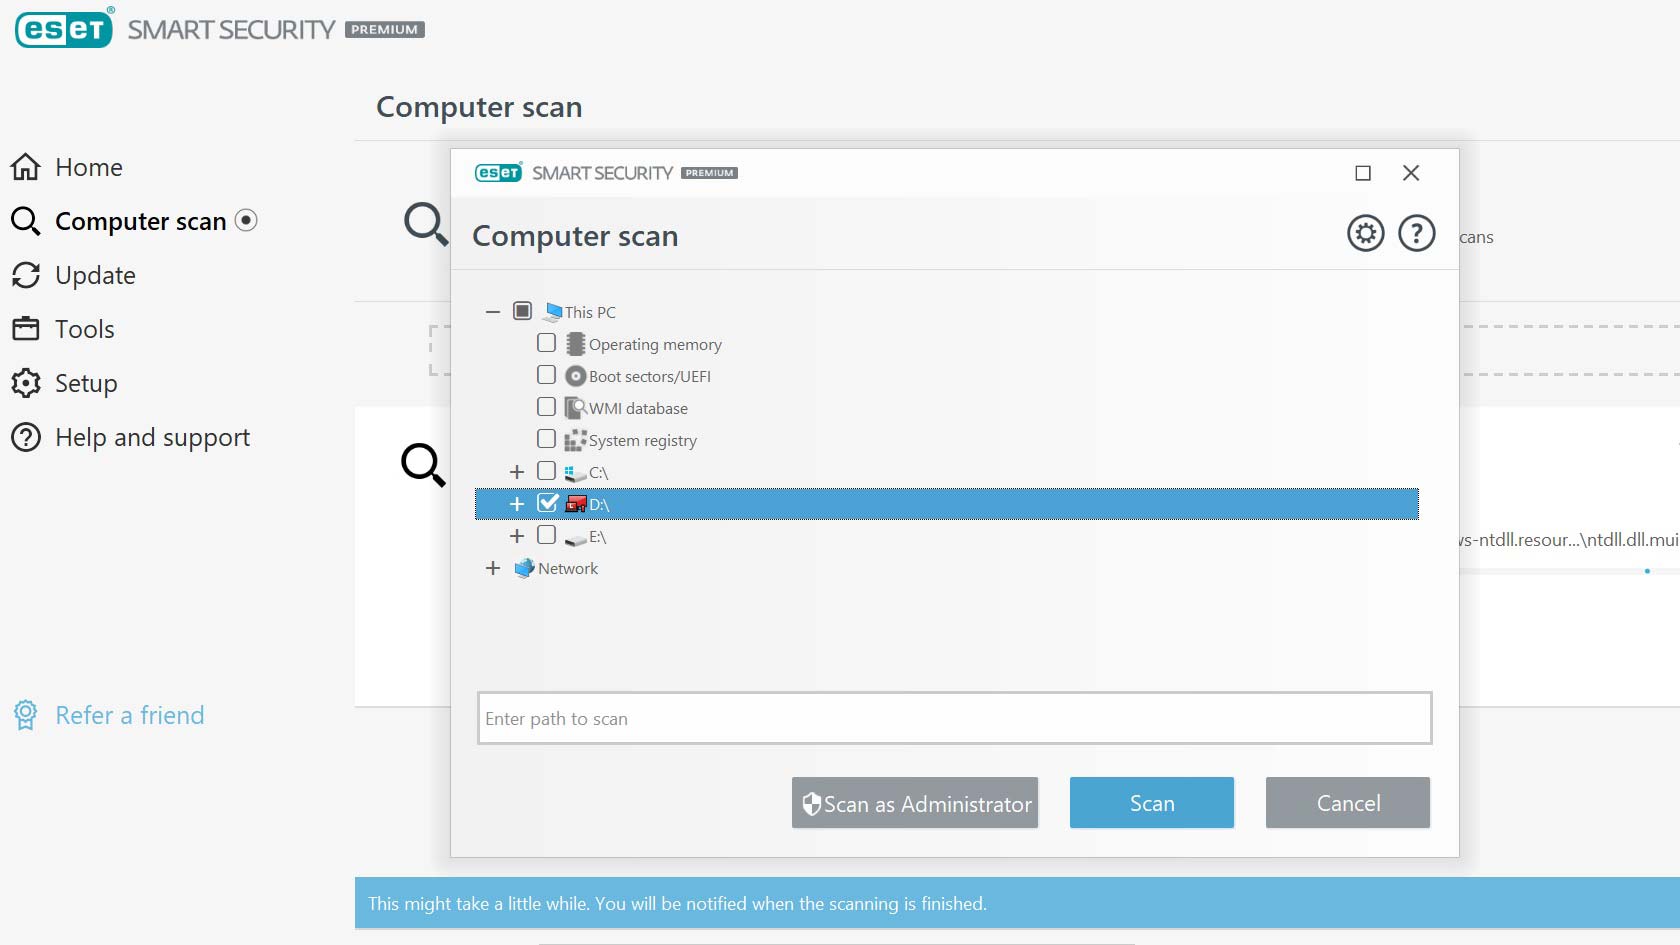1680x945 pixels.
Task: Select the Operating memory label
Action: tap(655, 344)
